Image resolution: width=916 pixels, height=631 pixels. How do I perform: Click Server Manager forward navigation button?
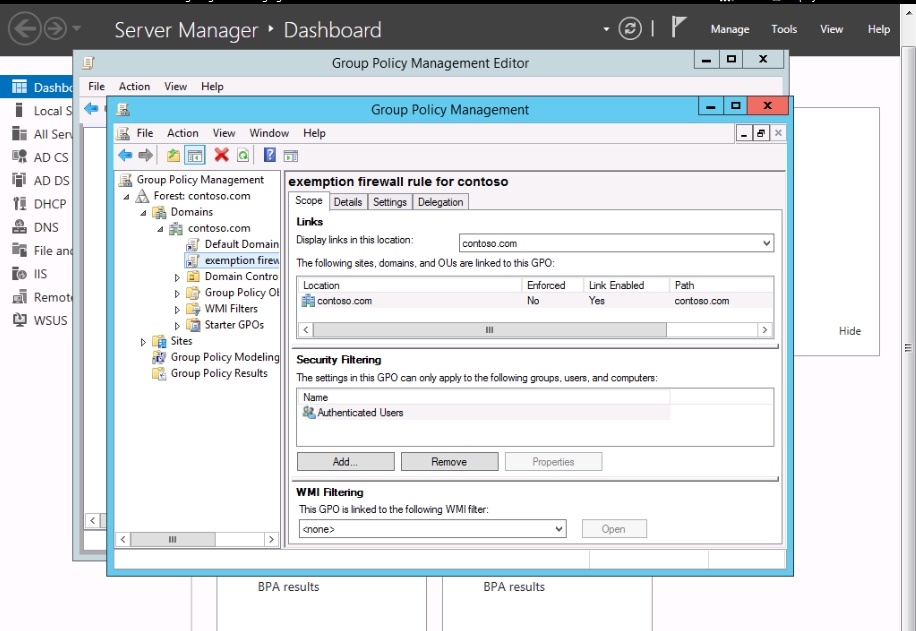coord(55,29)
